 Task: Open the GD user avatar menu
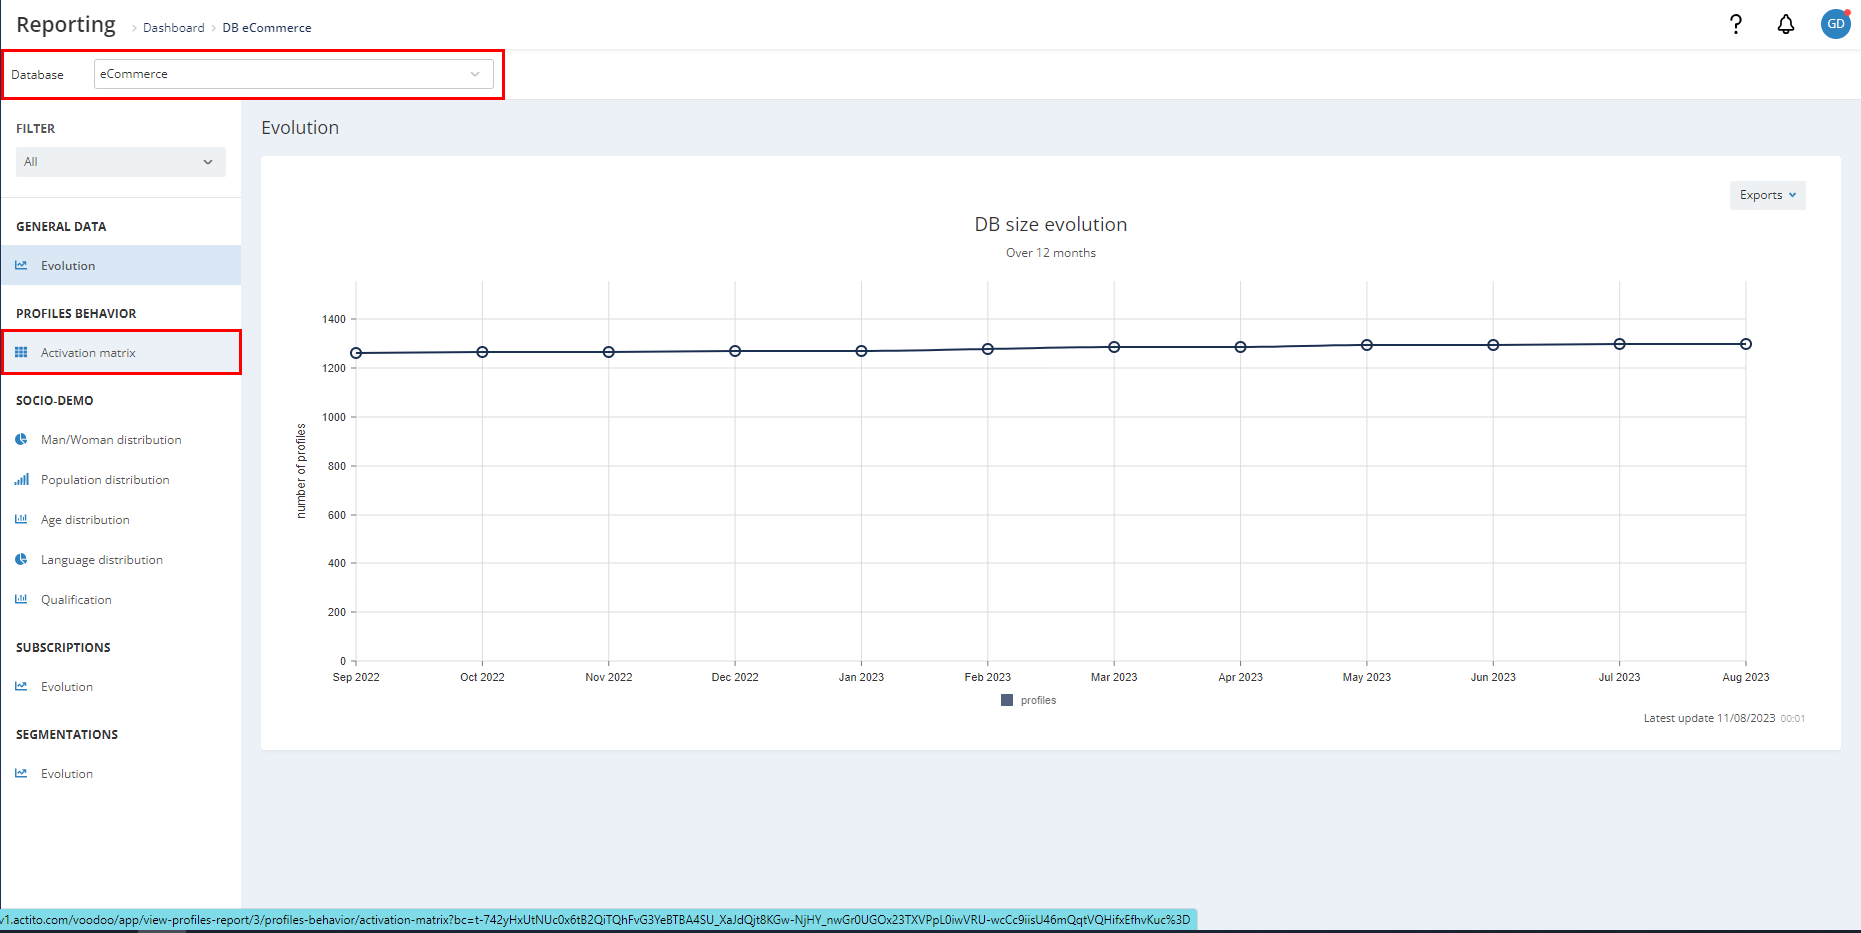[1836, 24]
